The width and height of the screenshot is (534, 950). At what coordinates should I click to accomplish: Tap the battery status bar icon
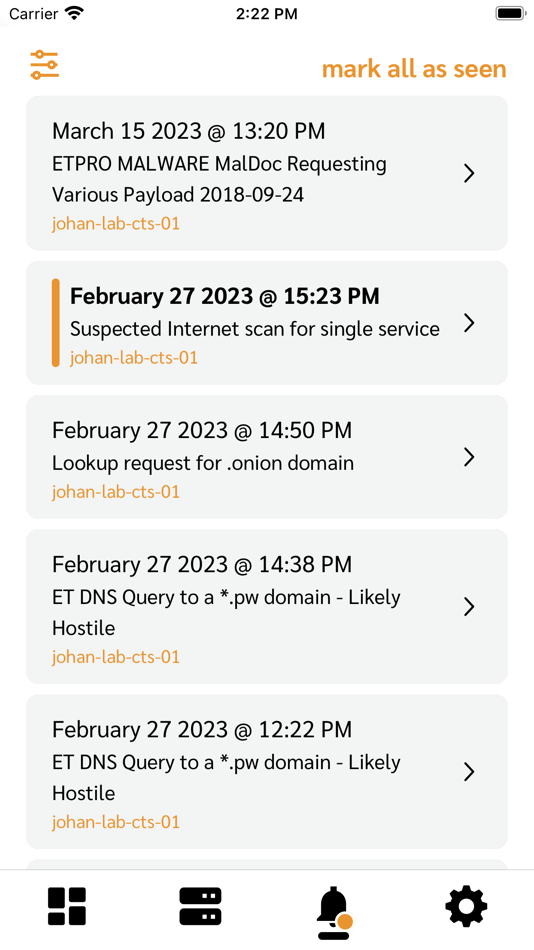pos(510,13)
